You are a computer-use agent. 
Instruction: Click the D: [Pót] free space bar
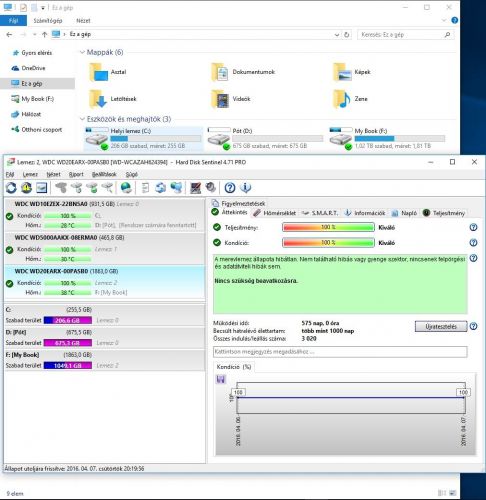click(x=68, y=343)
